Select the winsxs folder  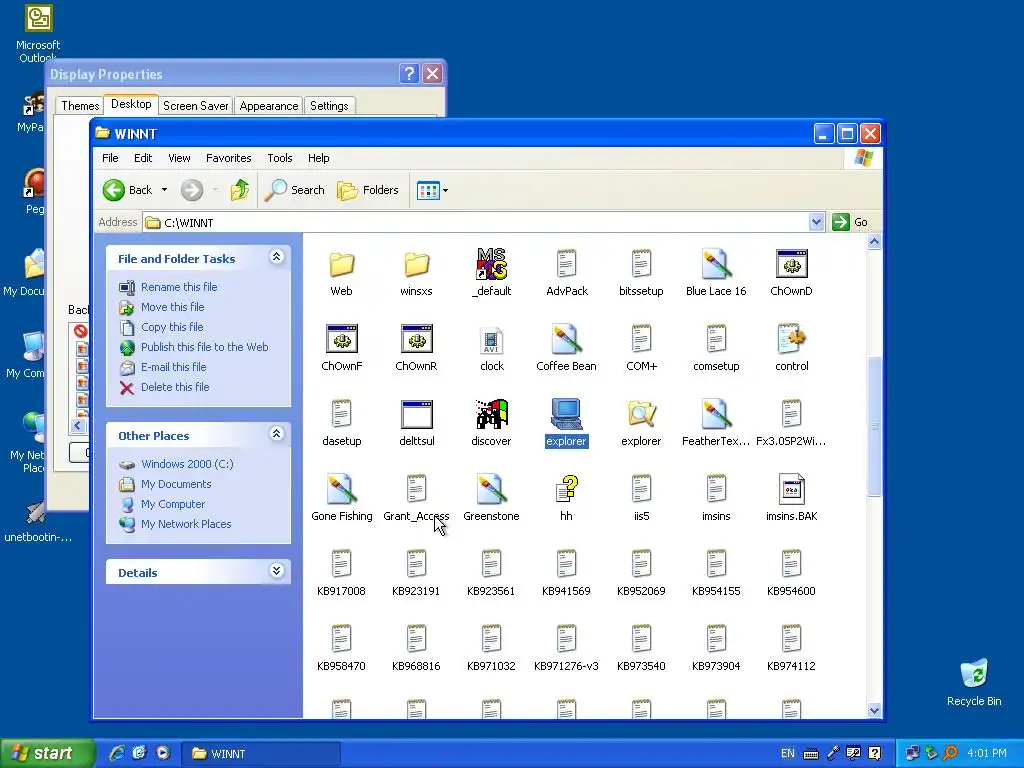tap(416, 265)
